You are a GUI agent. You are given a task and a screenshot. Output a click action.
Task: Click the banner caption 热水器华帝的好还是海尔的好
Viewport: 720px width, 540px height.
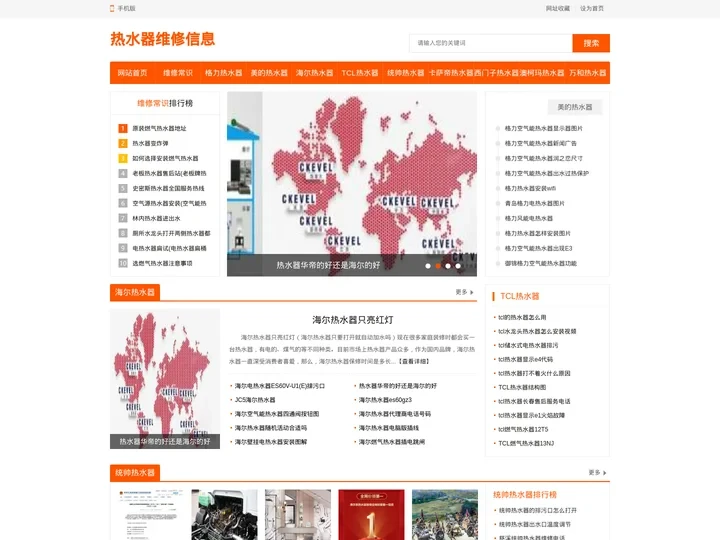tap(328, 265)
